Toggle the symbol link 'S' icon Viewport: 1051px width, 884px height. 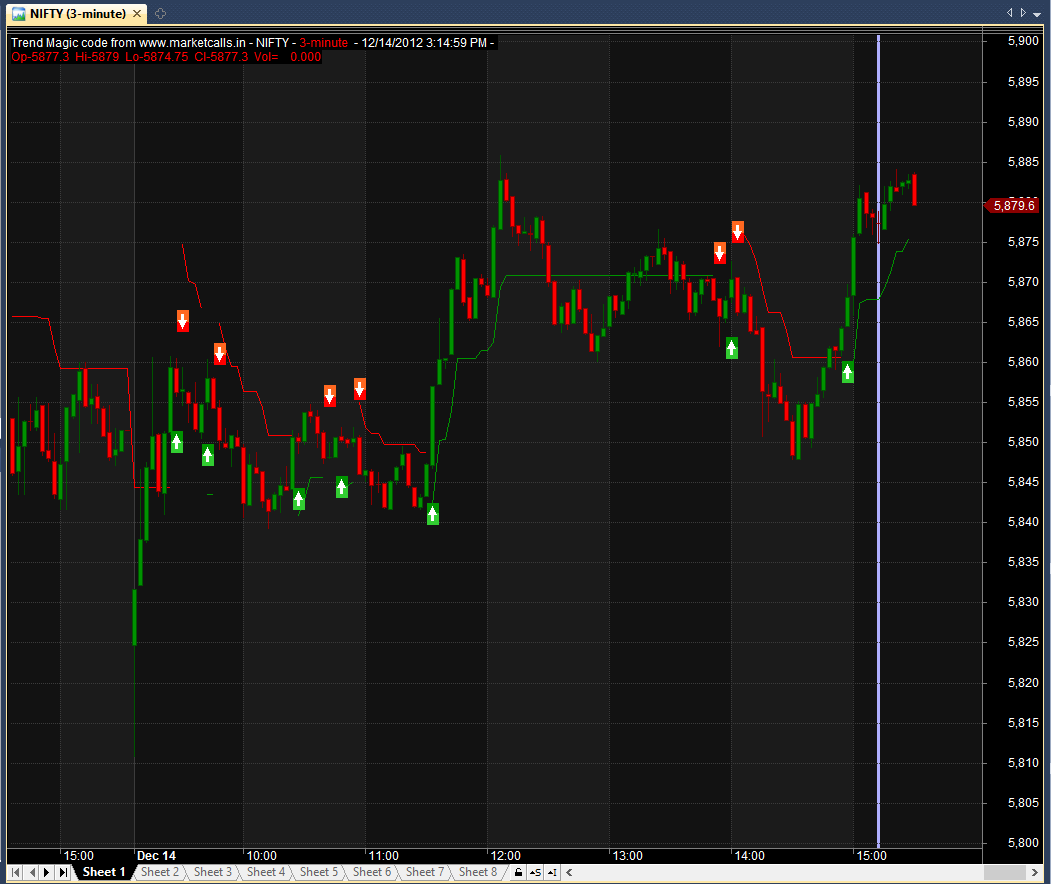coord(535,872)
